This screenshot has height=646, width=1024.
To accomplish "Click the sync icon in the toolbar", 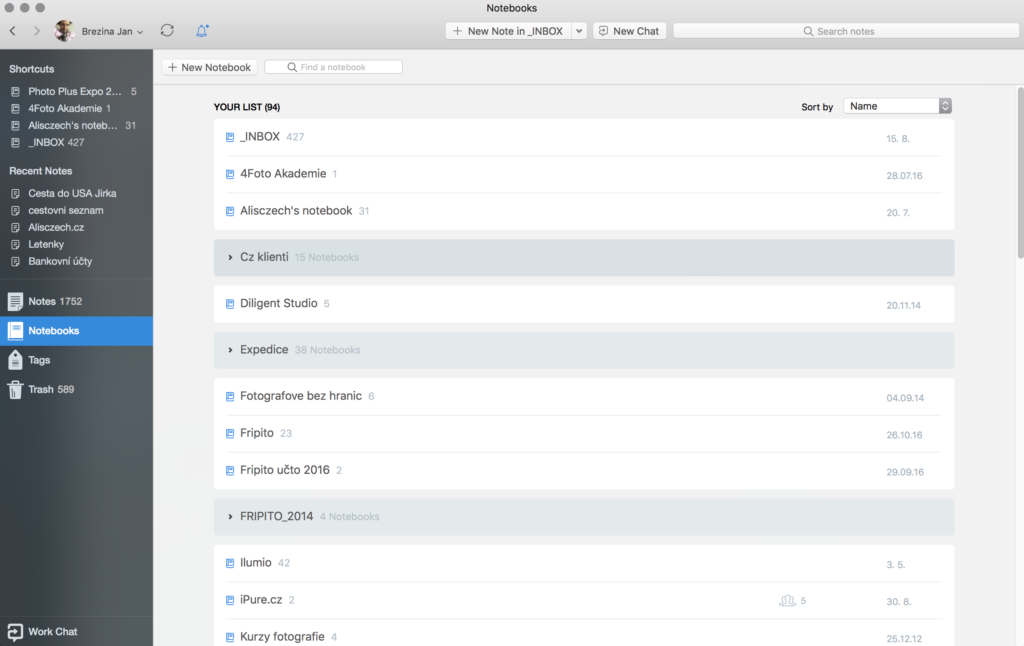I will 167,31.
